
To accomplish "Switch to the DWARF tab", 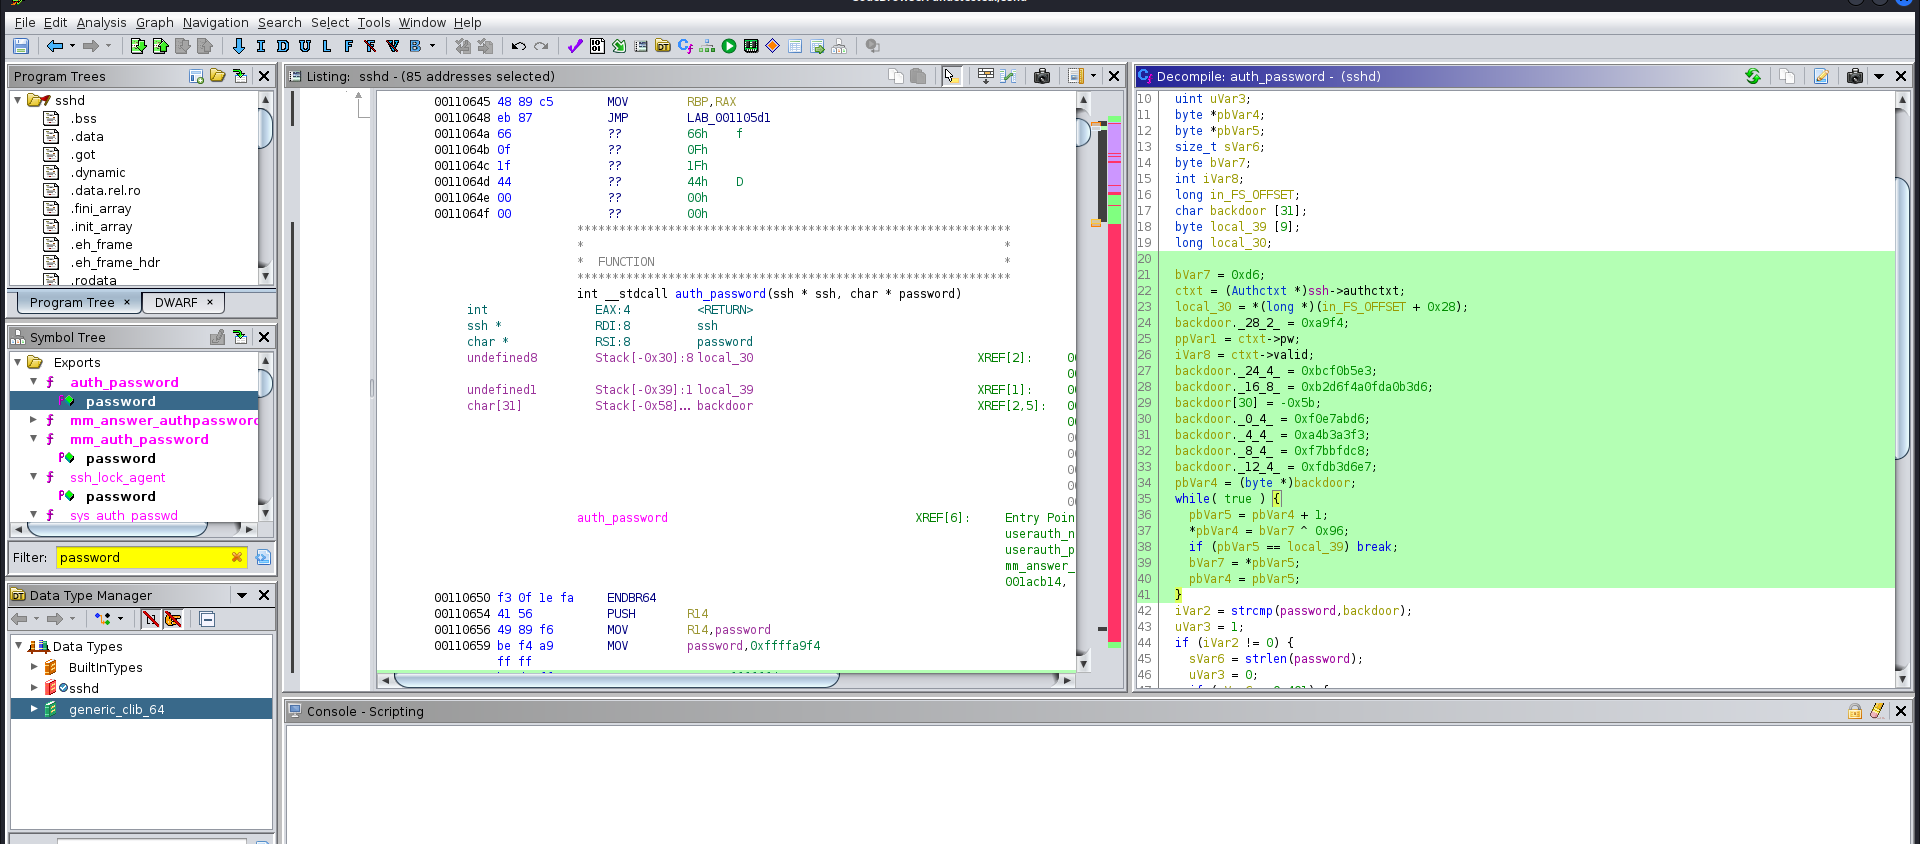I will click(176, 302).
